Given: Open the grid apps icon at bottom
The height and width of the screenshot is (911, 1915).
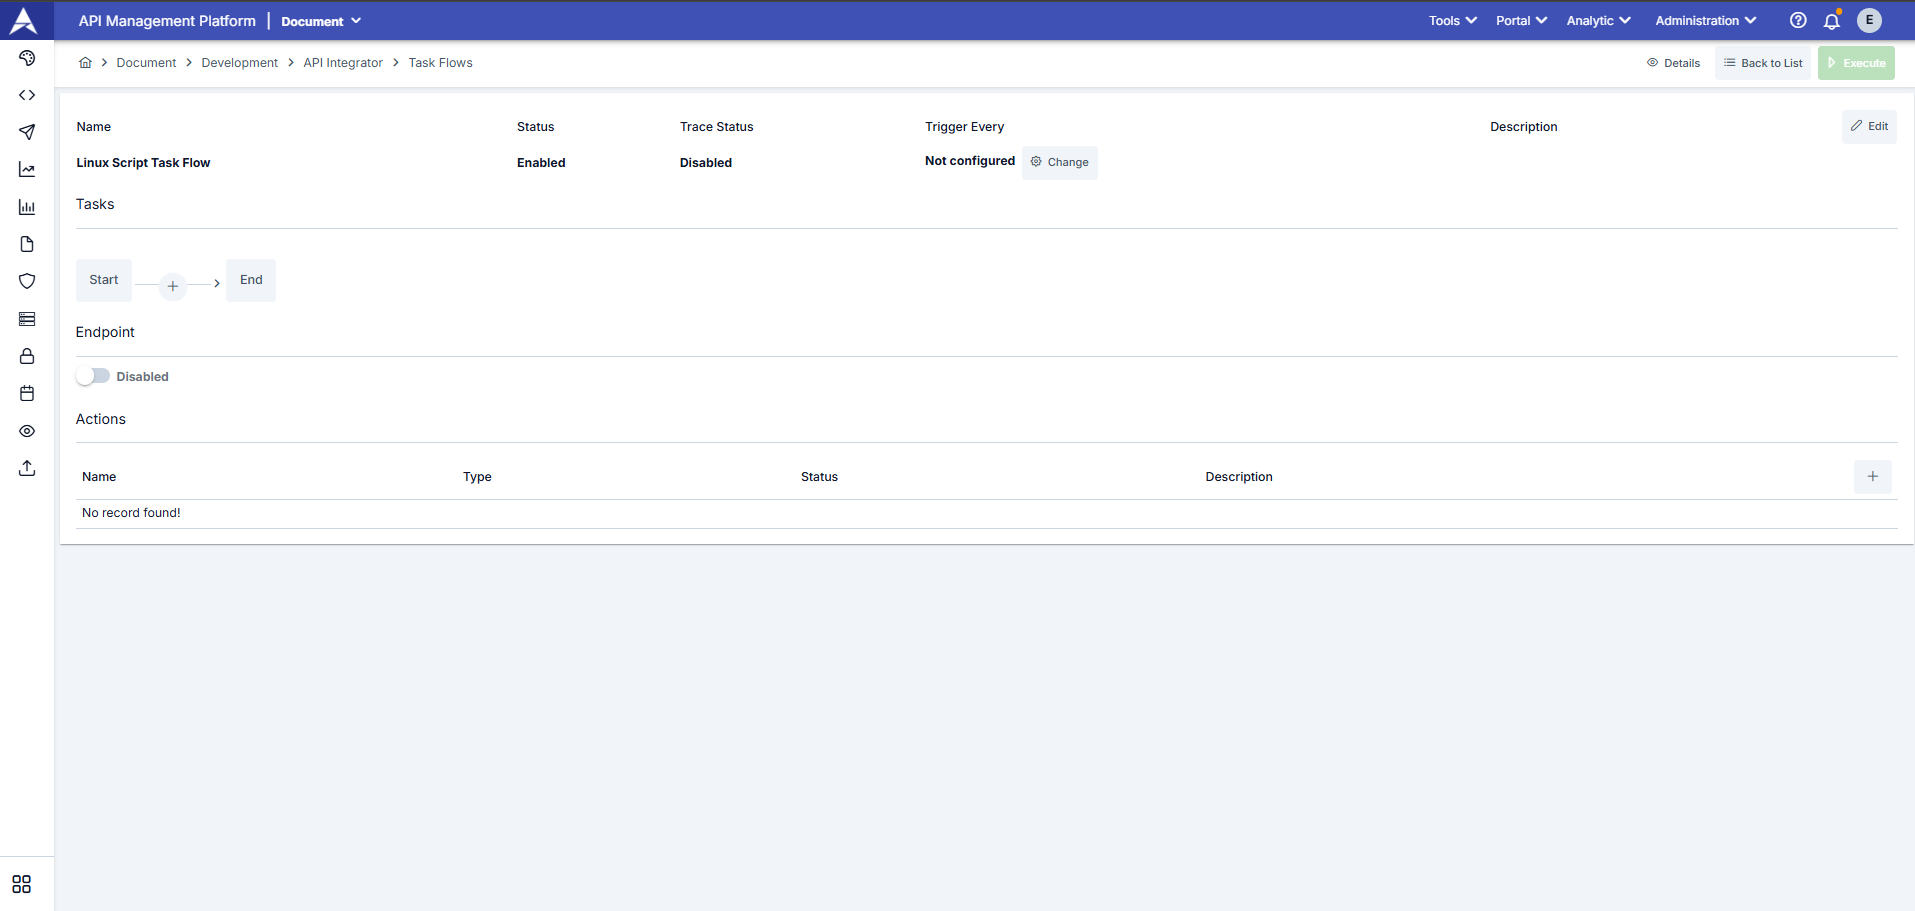Looking at the screenshot, I should pos(22,884).
